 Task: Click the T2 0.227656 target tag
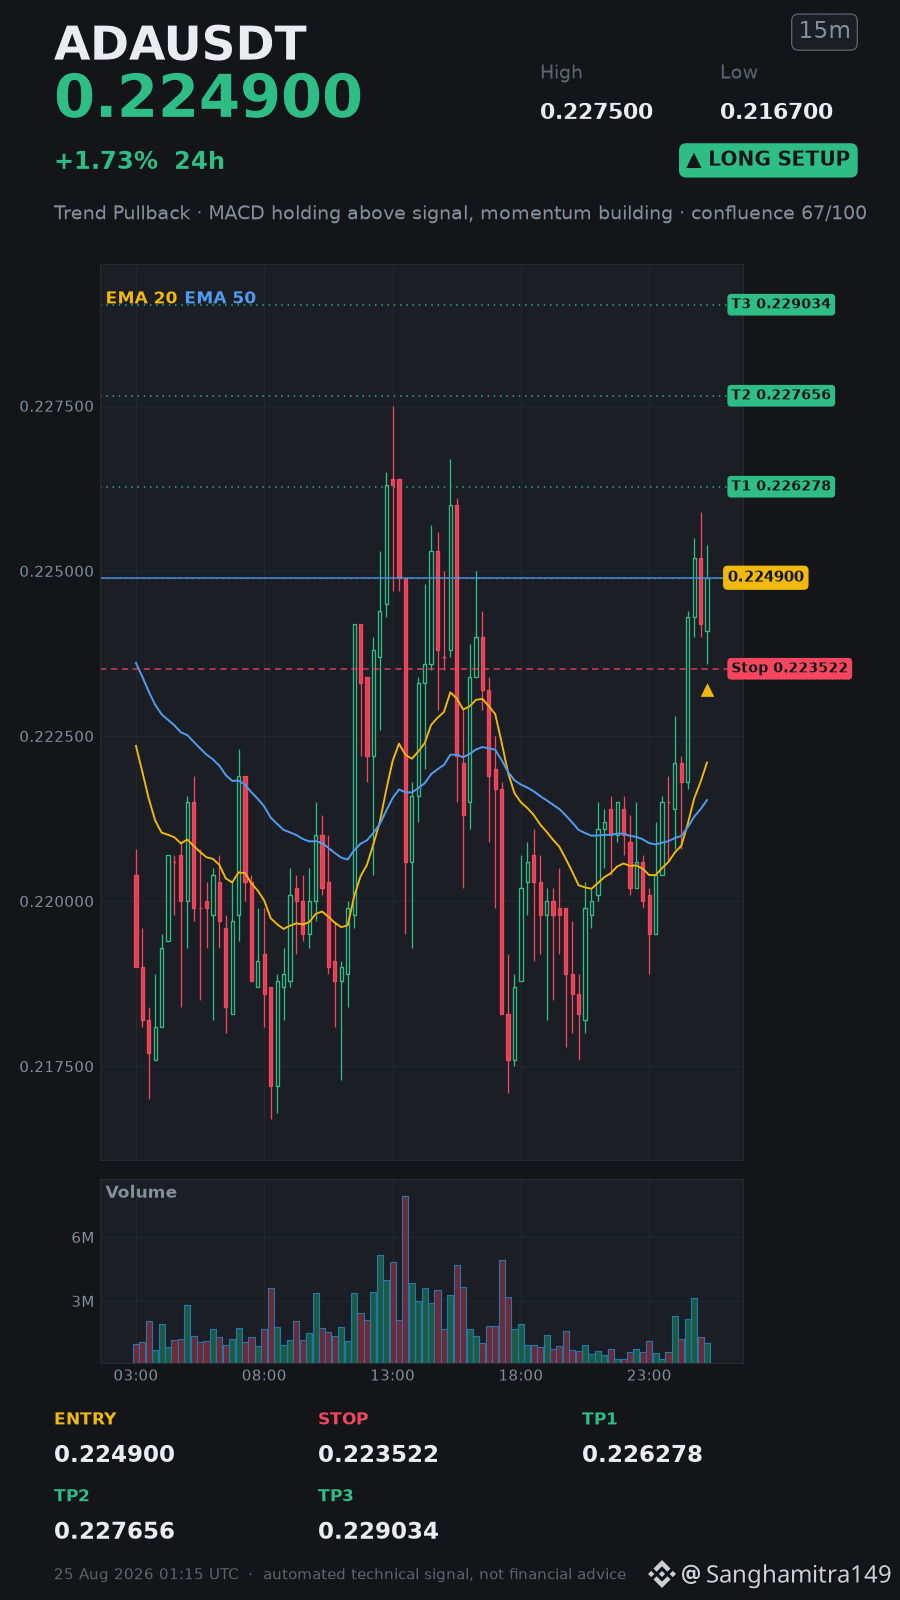click(x=781, y=395)
